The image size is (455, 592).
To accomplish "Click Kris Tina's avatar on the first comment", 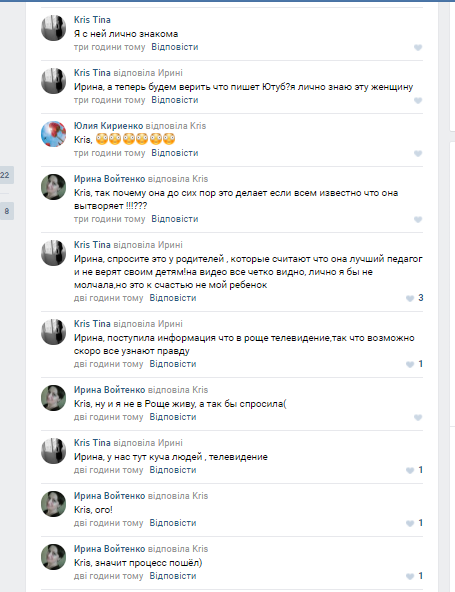I will tap(53, 28).
